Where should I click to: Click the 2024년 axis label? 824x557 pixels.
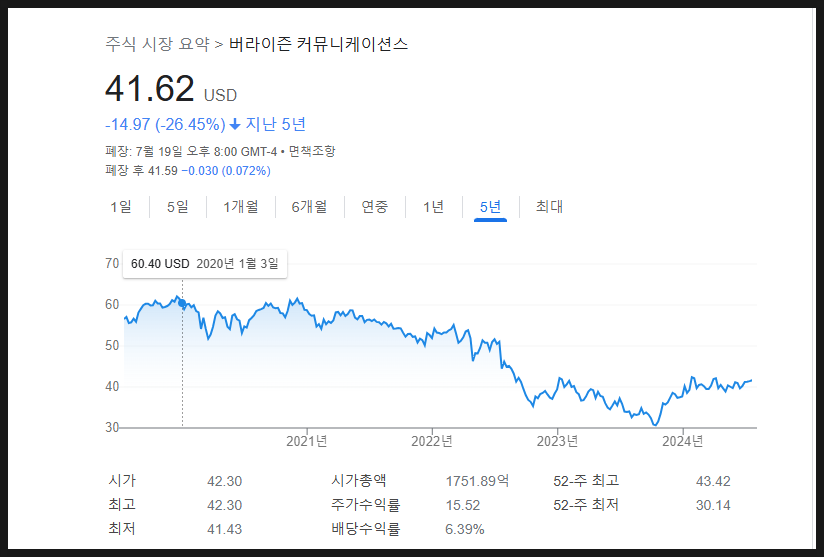pyautogui.click(x=683, y=441)
